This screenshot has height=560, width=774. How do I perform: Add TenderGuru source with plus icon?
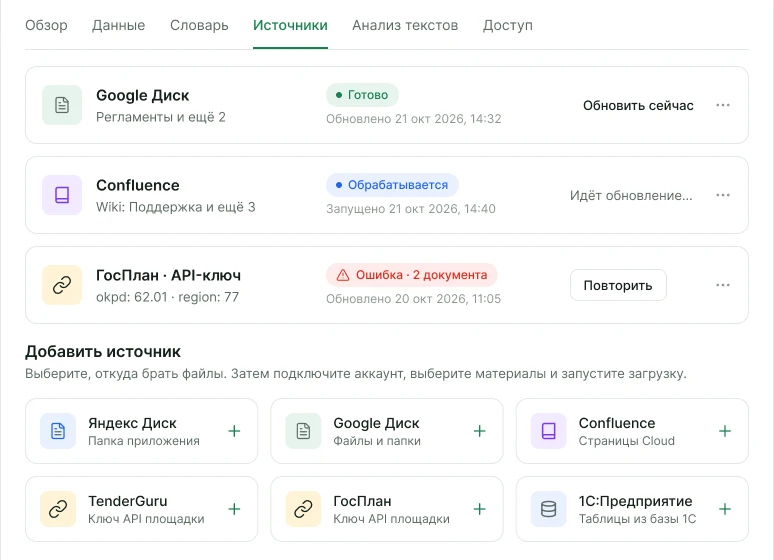tap(234, 509)
